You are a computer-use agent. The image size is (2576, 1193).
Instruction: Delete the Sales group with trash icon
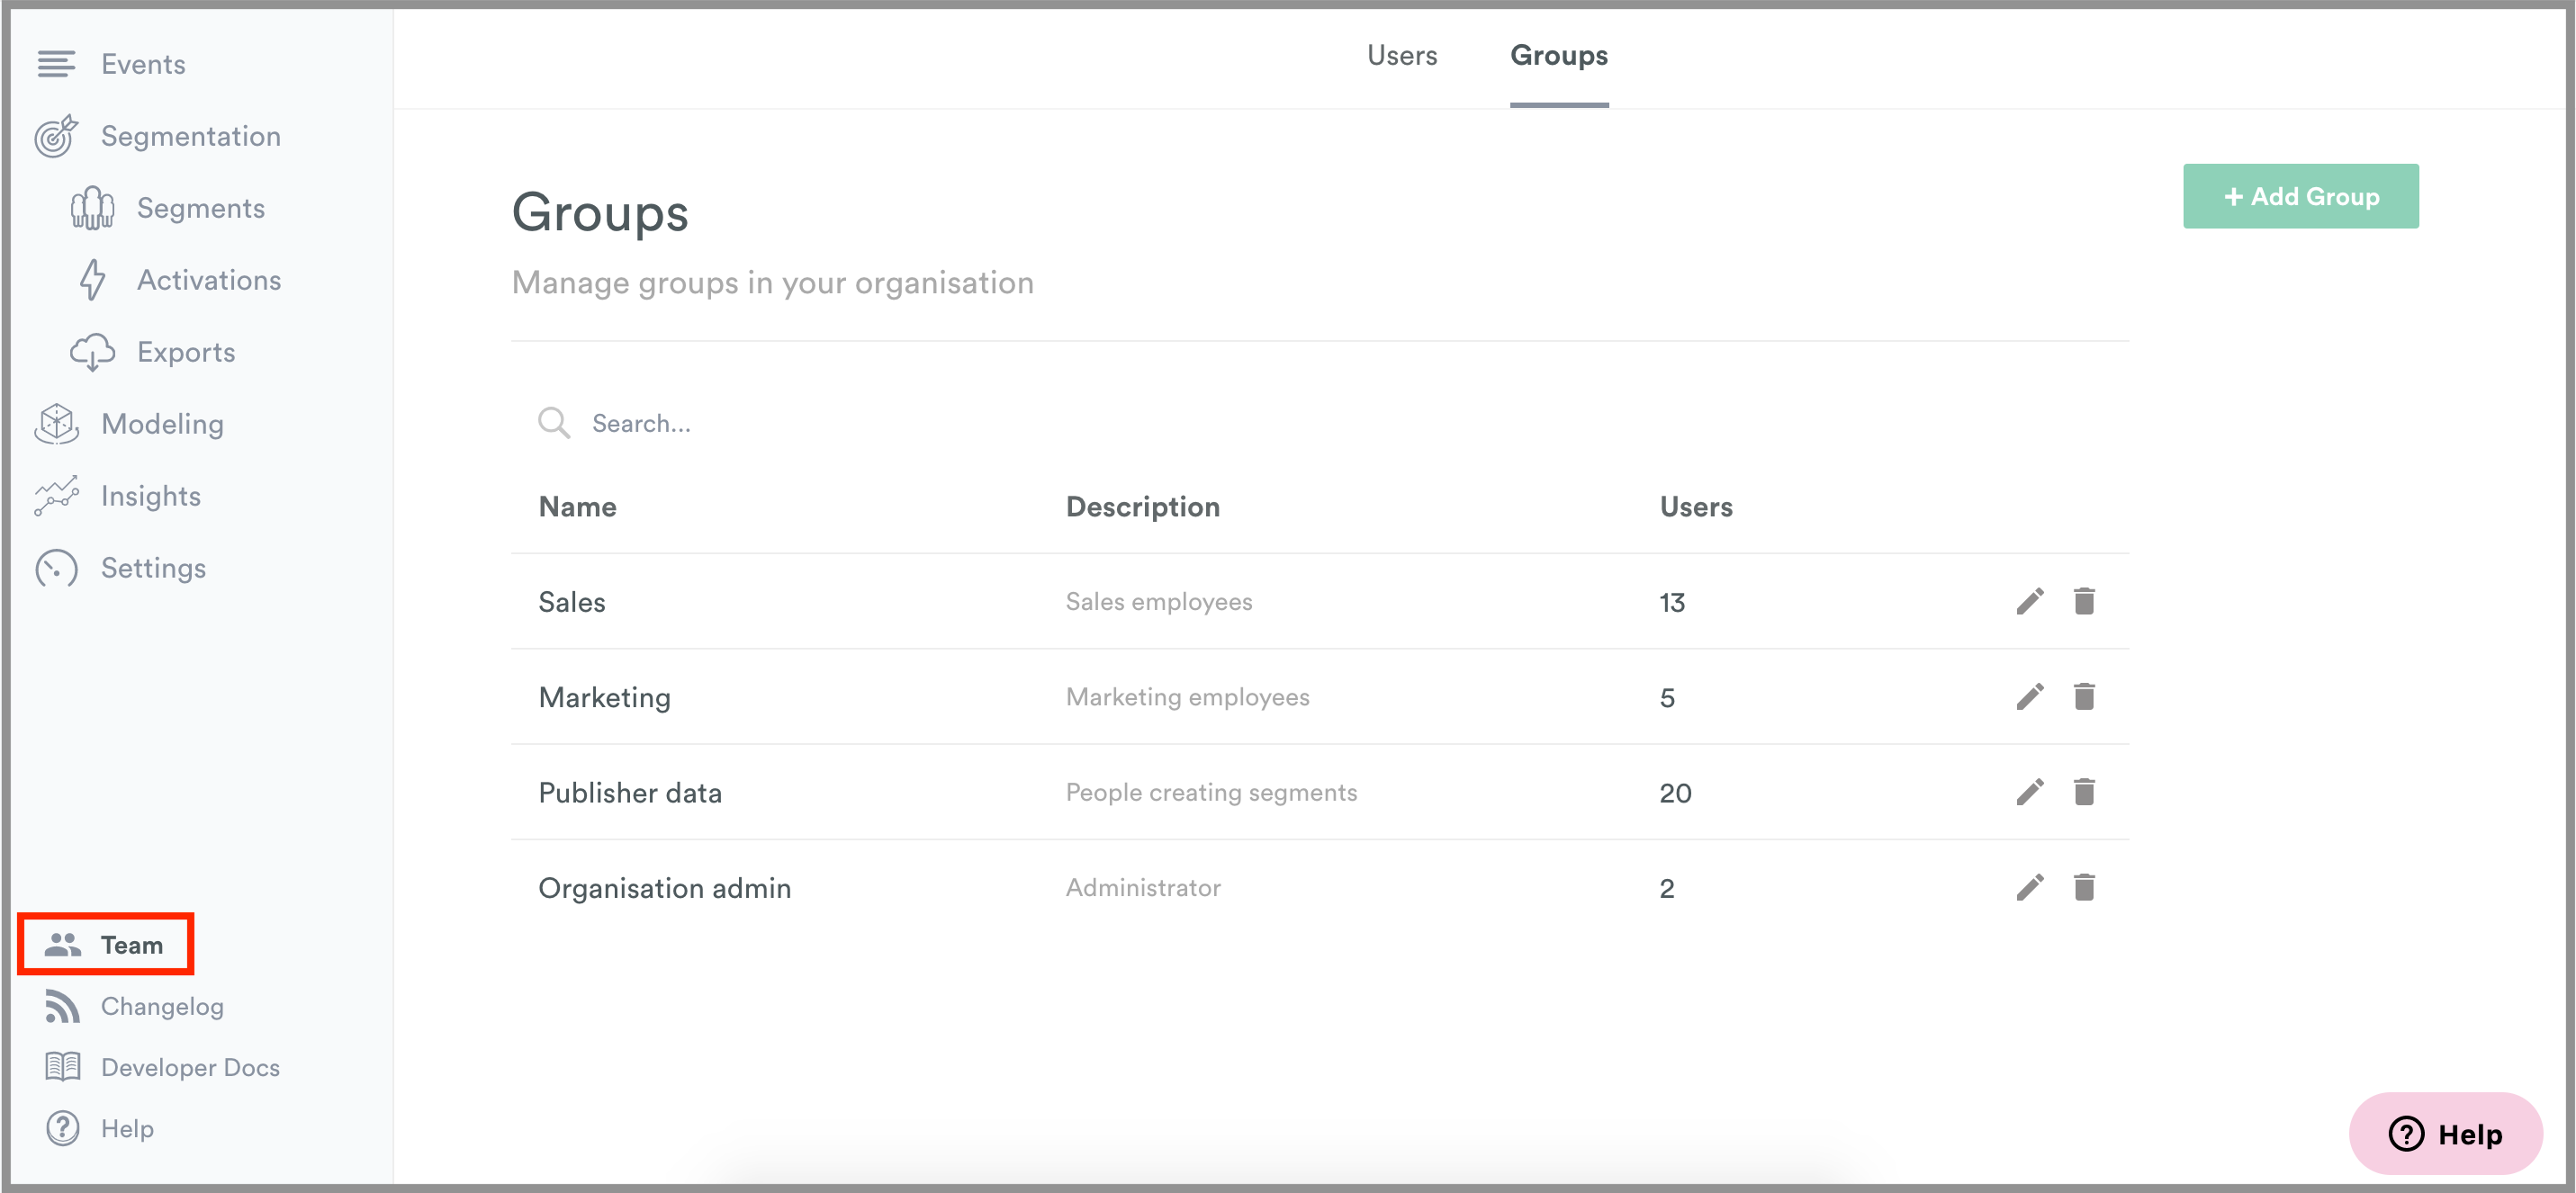point(2084,601)
